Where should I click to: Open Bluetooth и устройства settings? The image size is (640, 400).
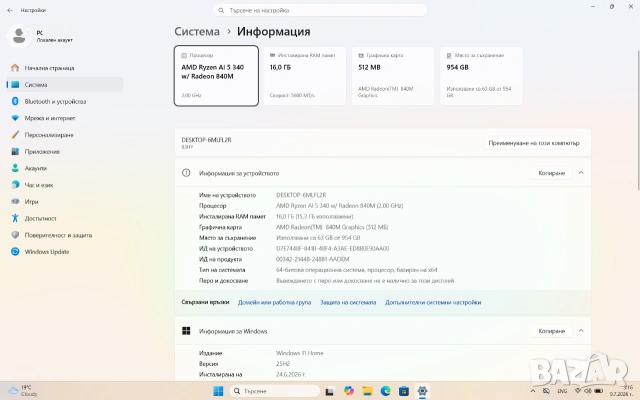[x=65, y=101]
